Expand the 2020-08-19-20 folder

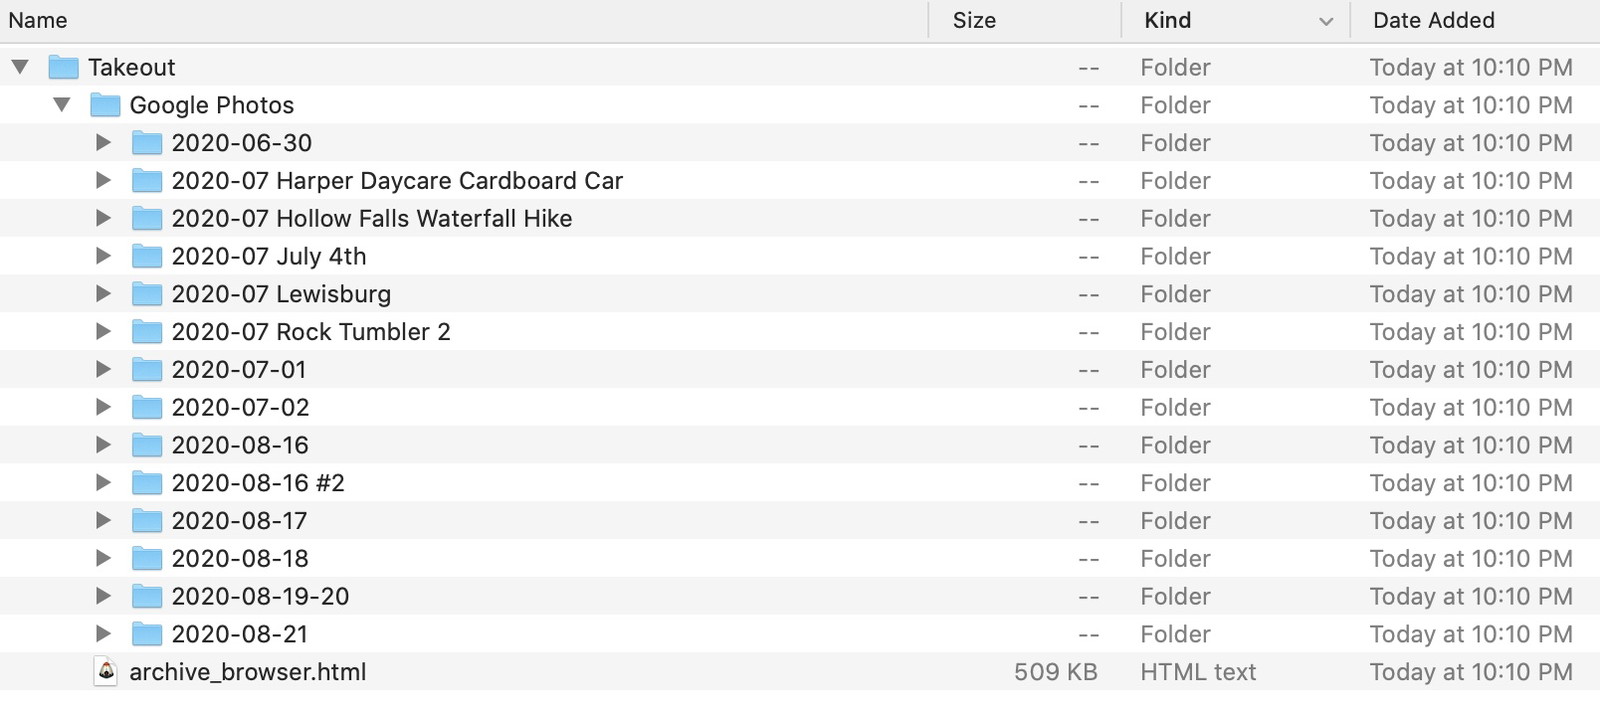[103, 596]
